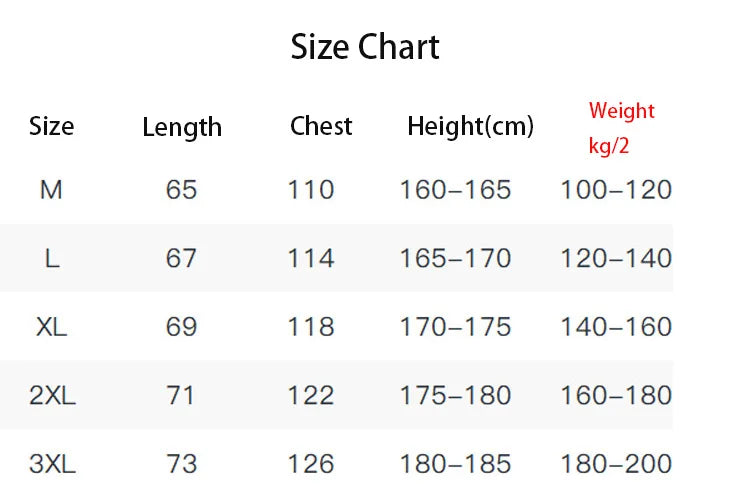The height and width of the screenshot is (500, 750).
Task: Select the 2XL size cell
Action: tap(52, 396)
